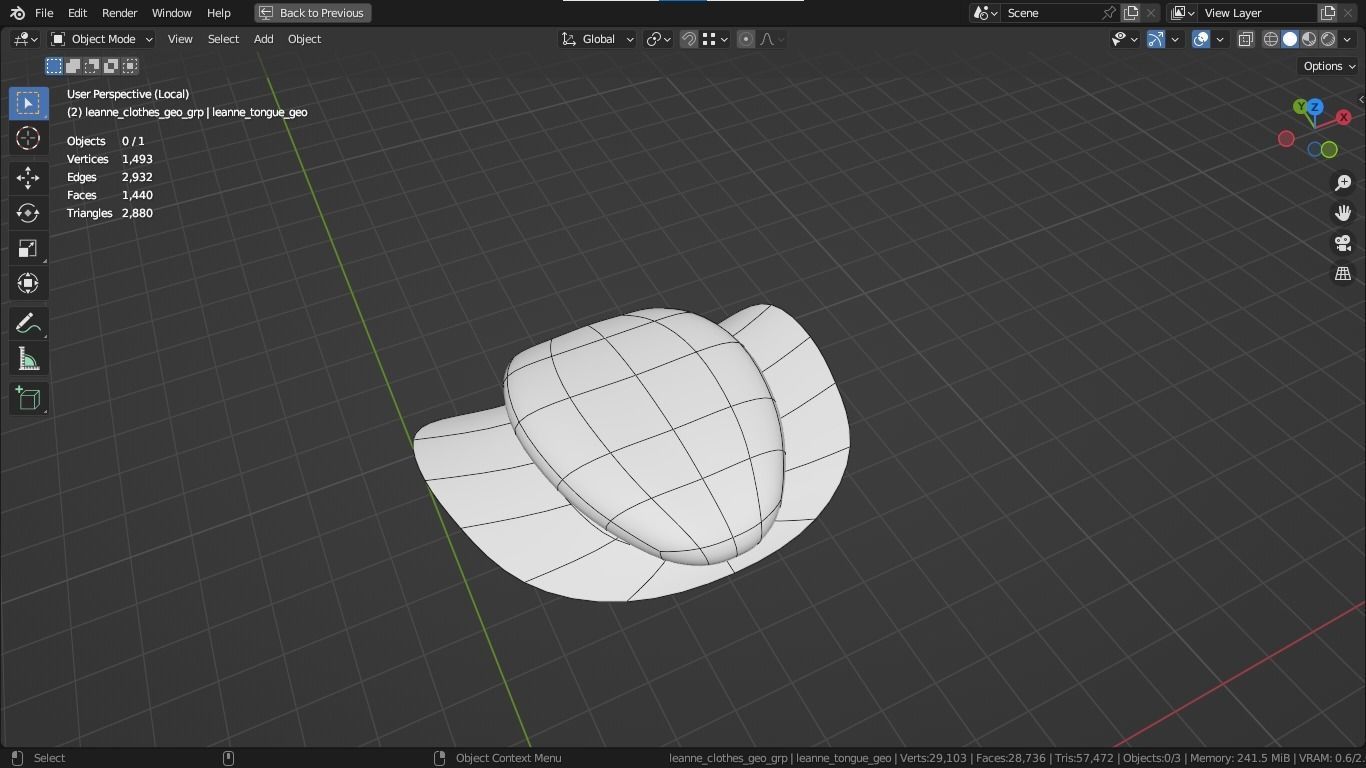This screenshot has height=768, width=1366.
Task: Open the Object Mode dropdown
Action: pos(102,39)
